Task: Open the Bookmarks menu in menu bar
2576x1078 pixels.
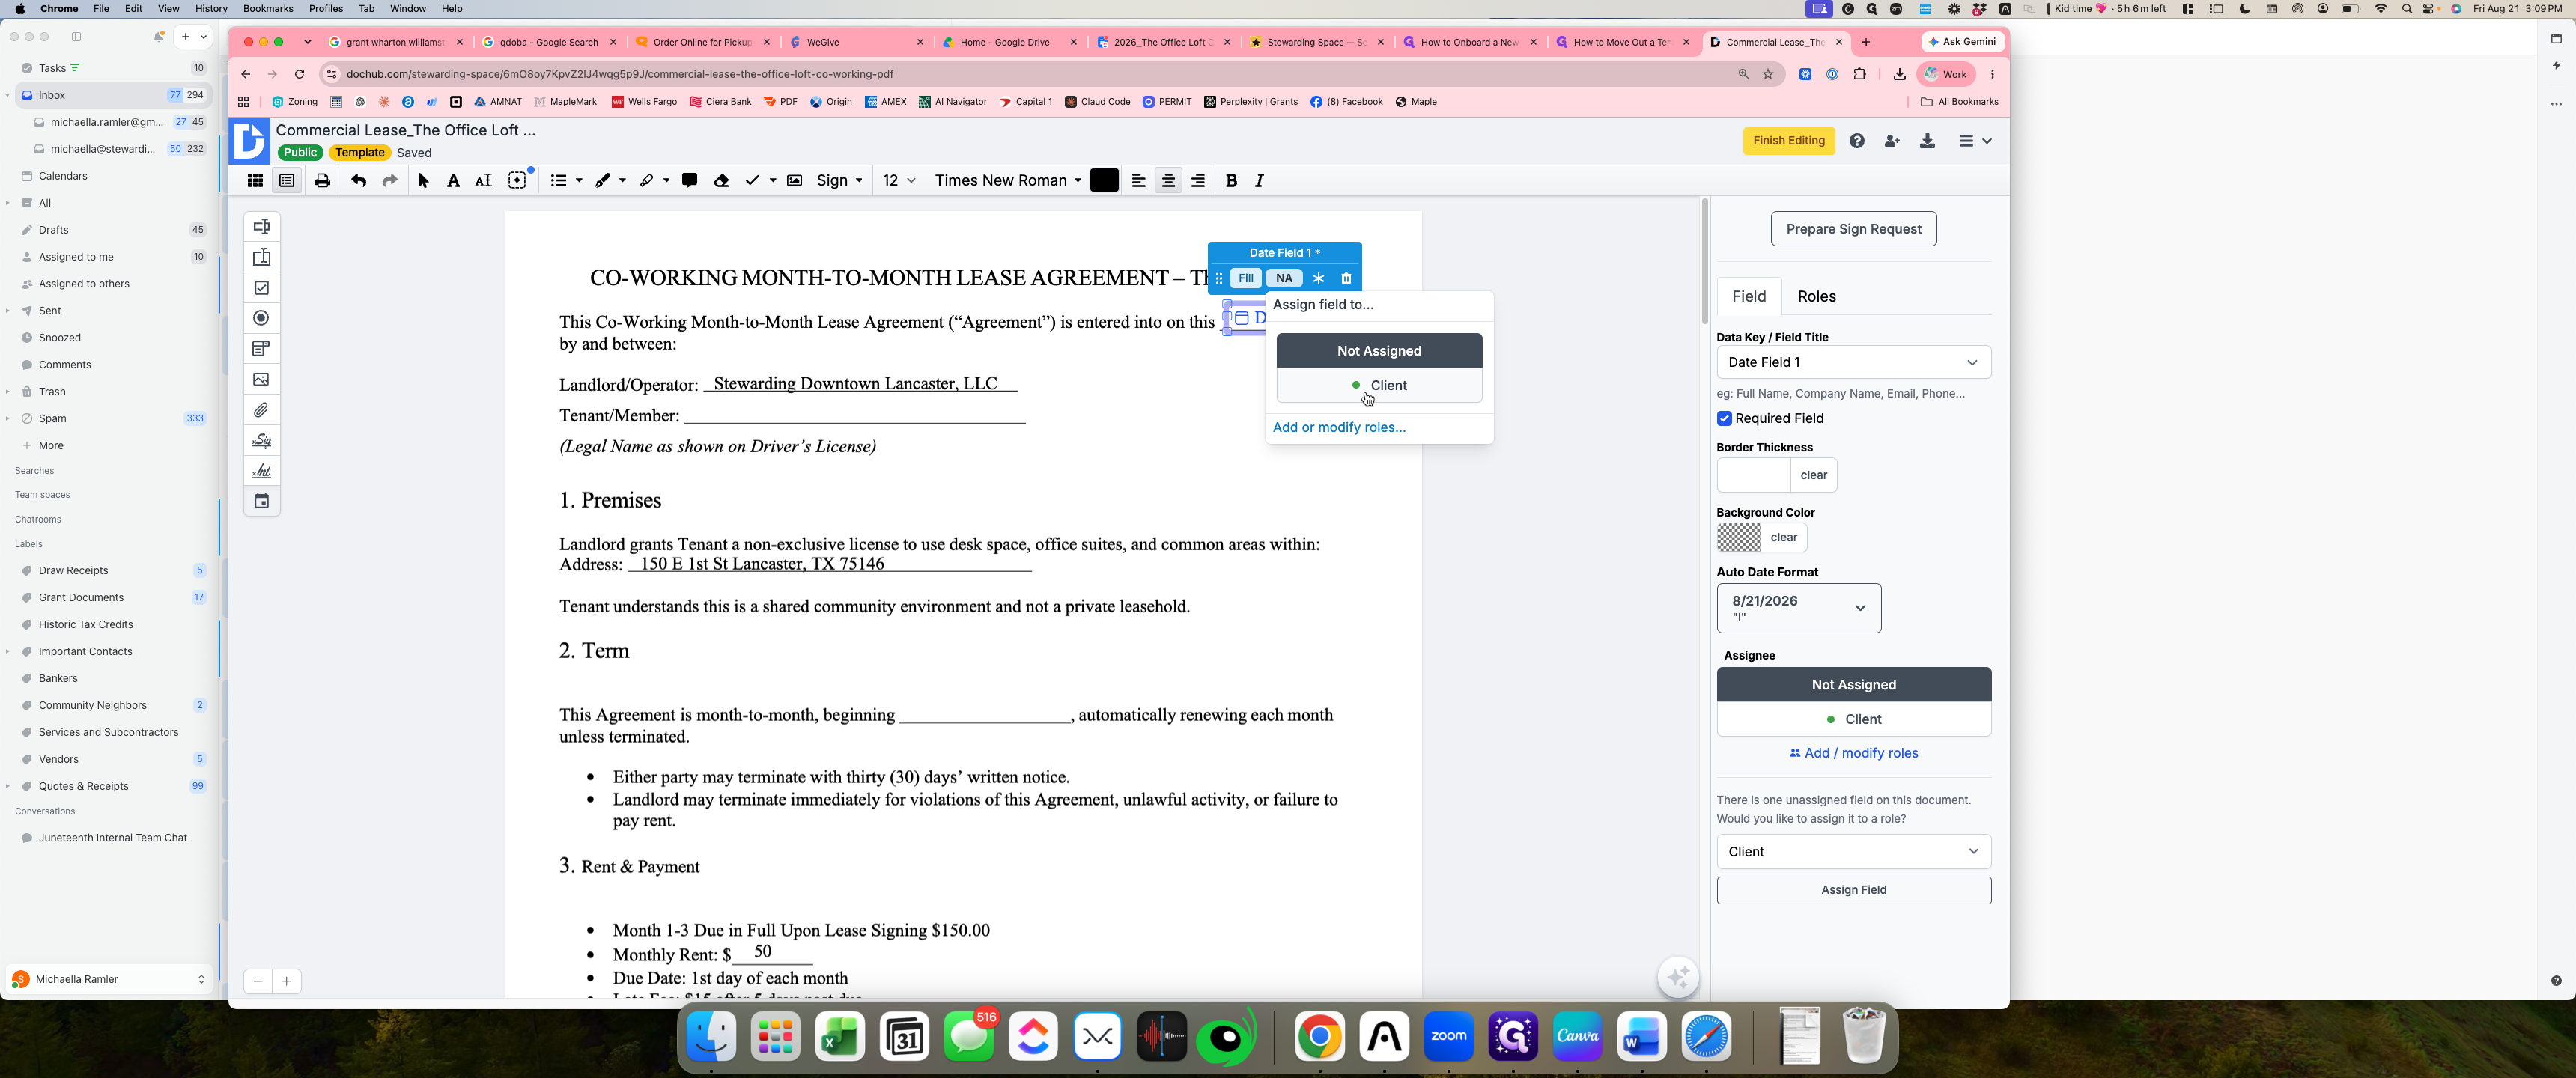Action: [268, 9]
